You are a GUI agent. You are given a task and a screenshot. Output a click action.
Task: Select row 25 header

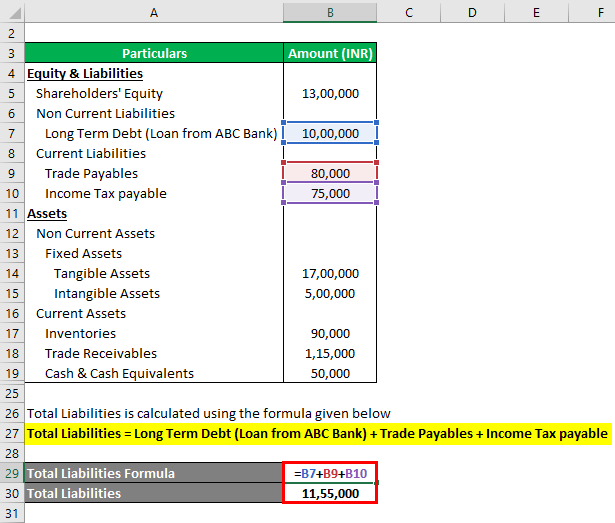(12, 394)
